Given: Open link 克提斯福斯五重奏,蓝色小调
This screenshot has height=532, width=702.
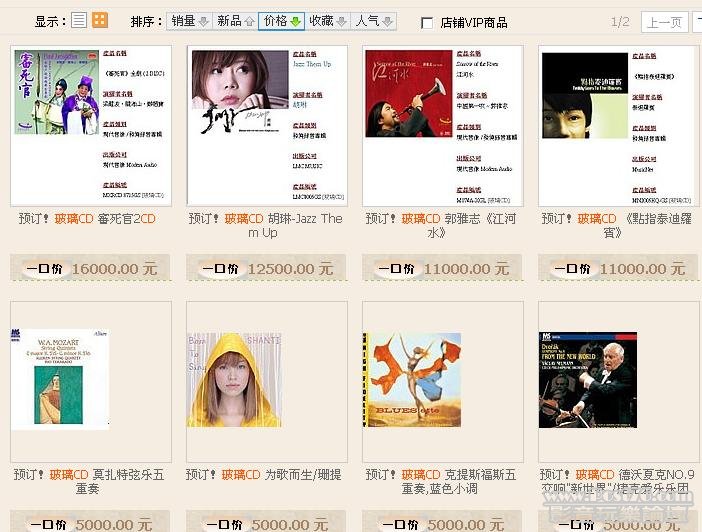Looking at the screenshot, I should pyautogui.click(x=441, y=481).
